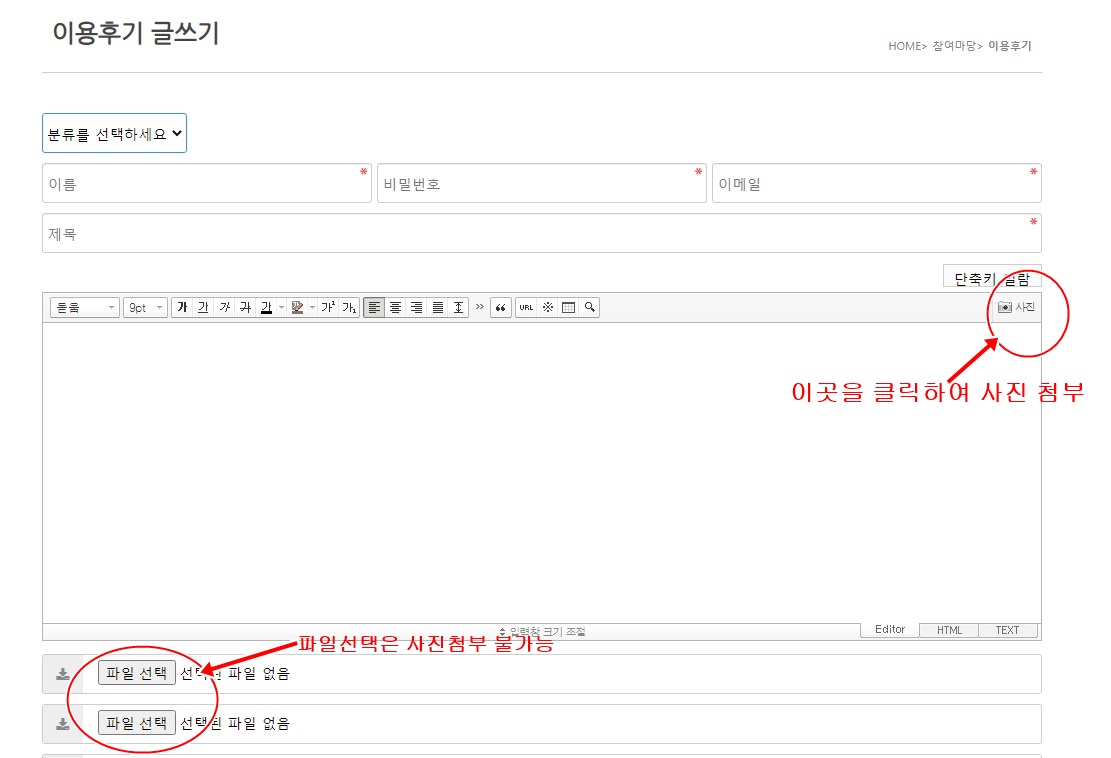Viewport: 1111px width, 758px height.
Task: Focus the 이름 name field
Action: (x=207, y=183)
